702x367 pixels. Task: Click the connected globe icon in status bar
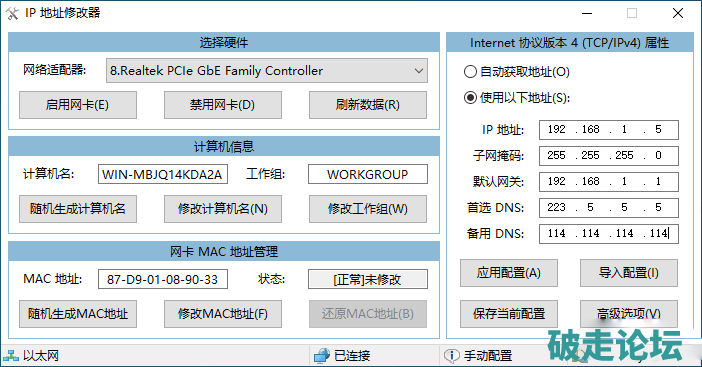coord(321,356)
